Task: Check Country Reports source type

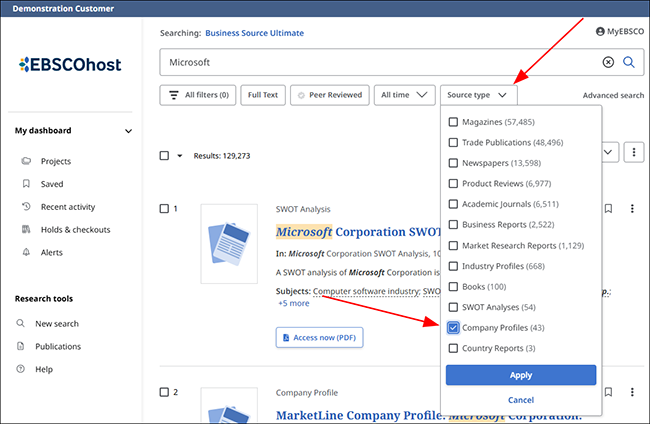Action: tap(454, 348)
